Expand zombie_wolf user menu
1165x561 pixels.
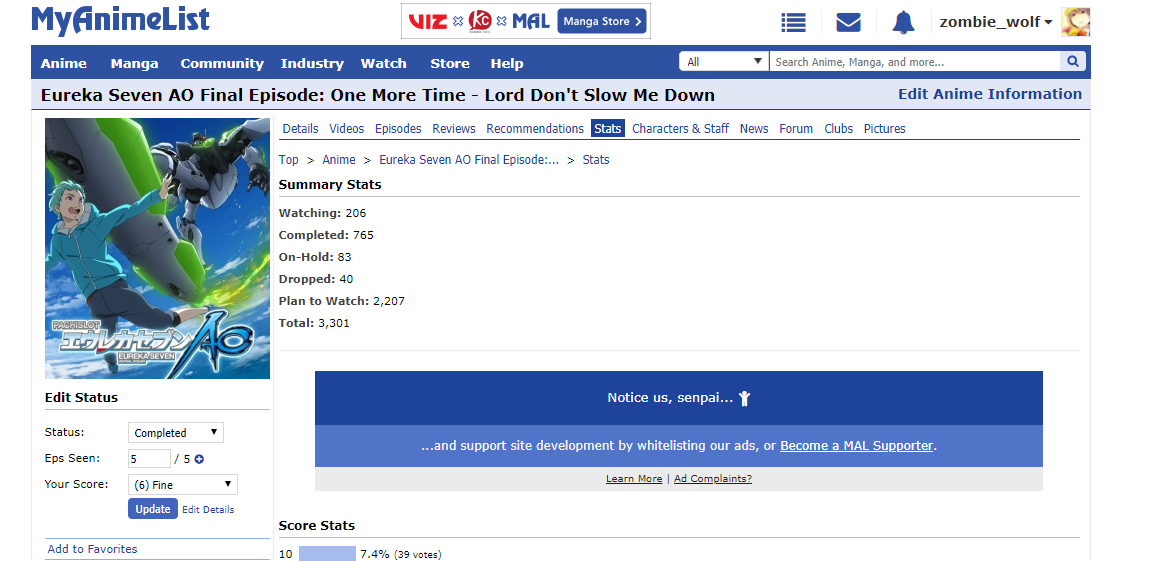coord(995,22)
